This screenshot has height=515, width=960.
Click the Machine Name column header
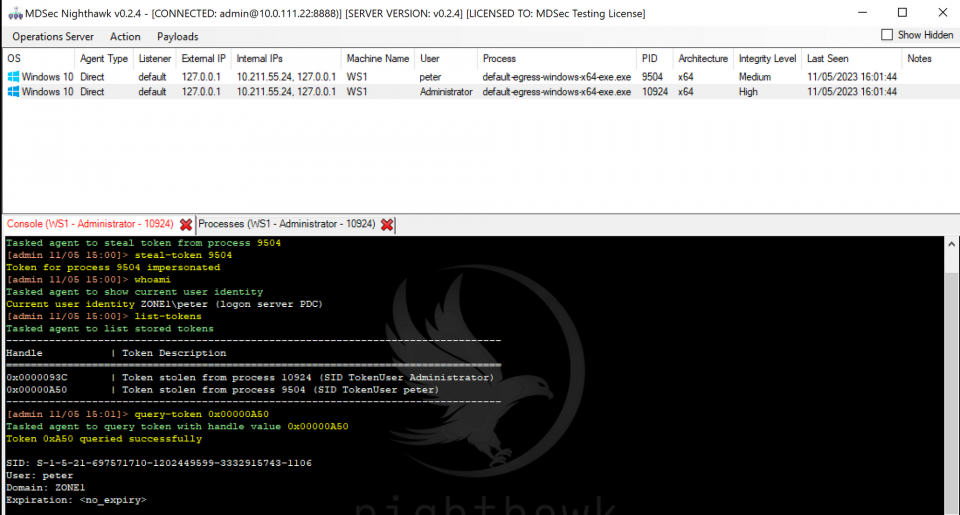[x=377, y=59]
